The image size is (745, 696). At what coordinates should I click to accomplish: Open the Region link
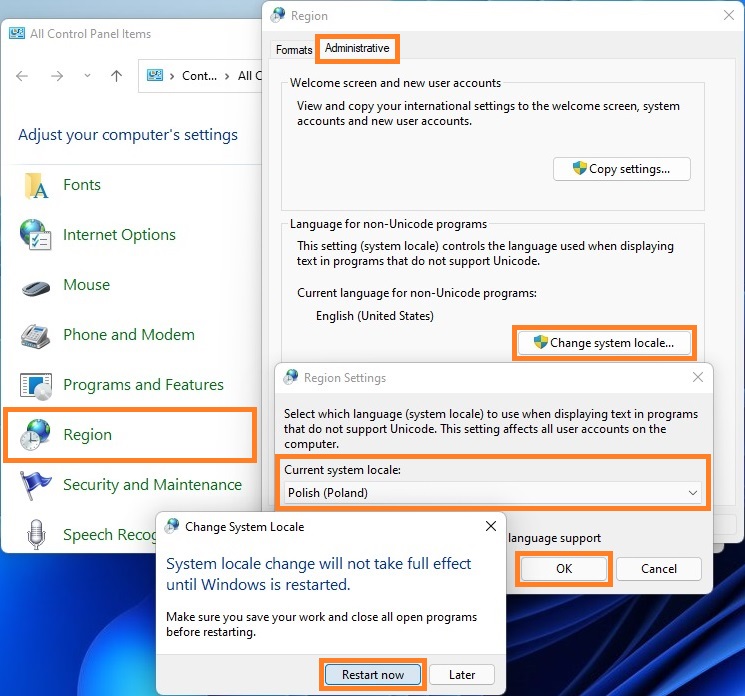(87, 435)
